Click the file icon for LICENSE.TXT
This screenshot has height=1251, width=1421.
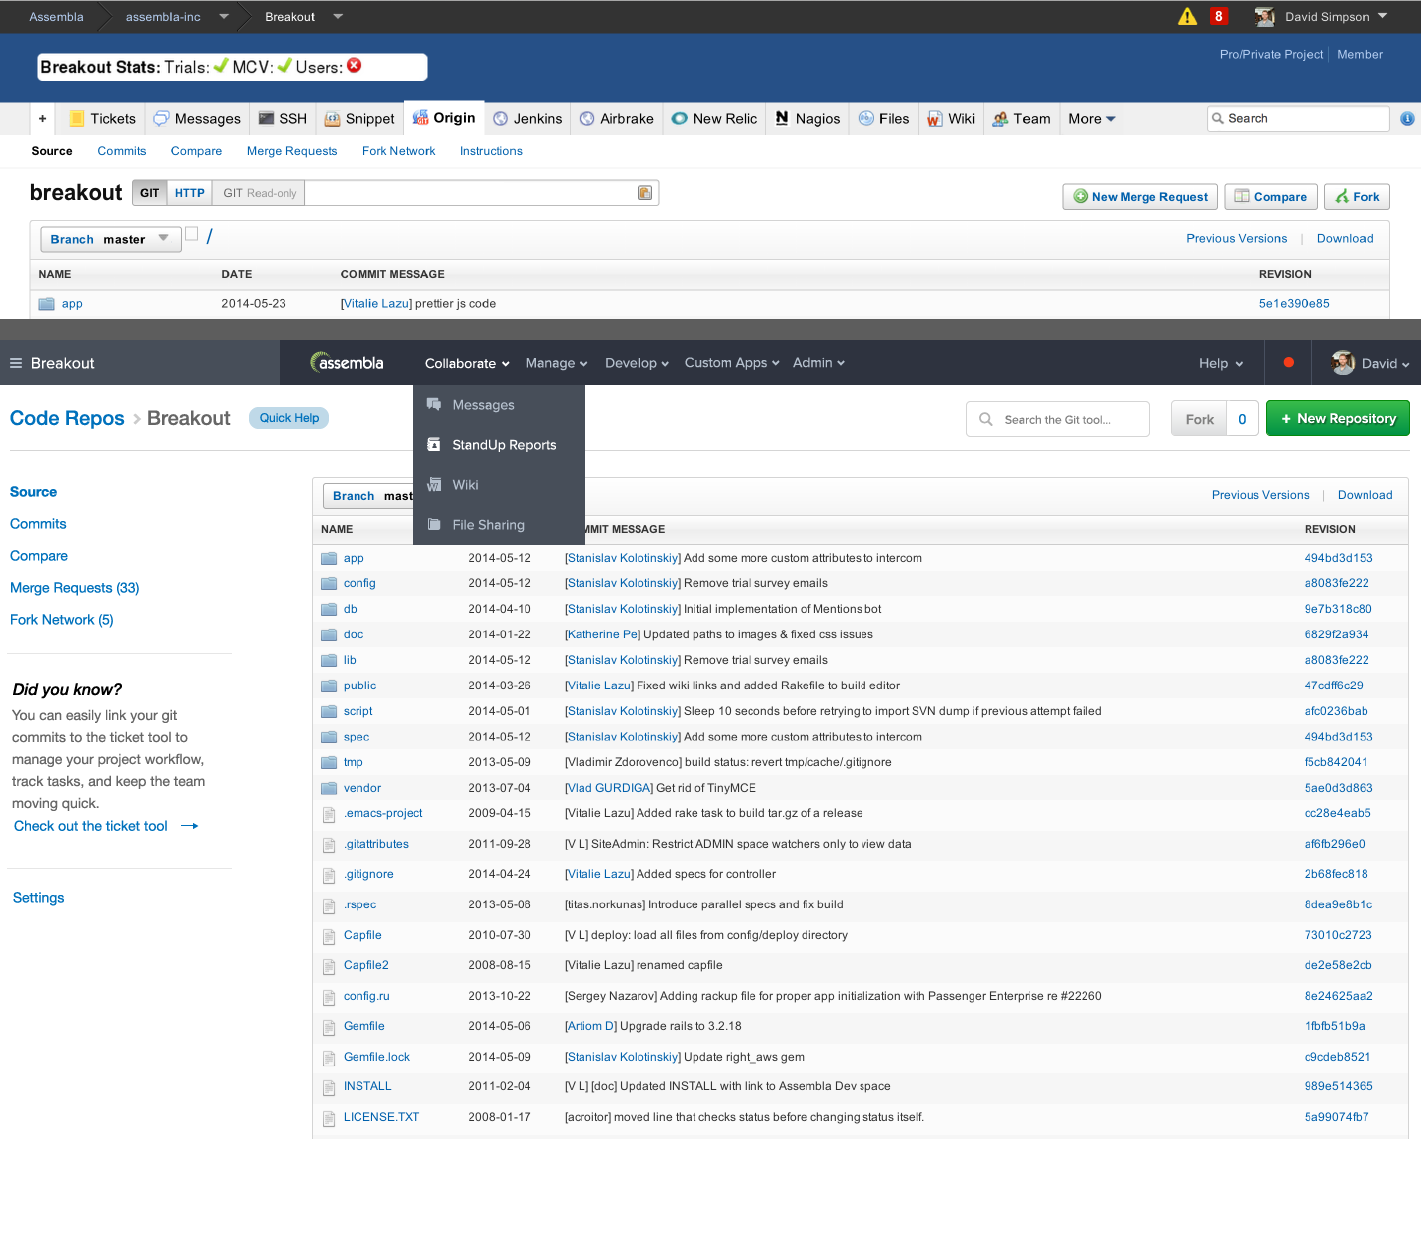[329, 1118]
